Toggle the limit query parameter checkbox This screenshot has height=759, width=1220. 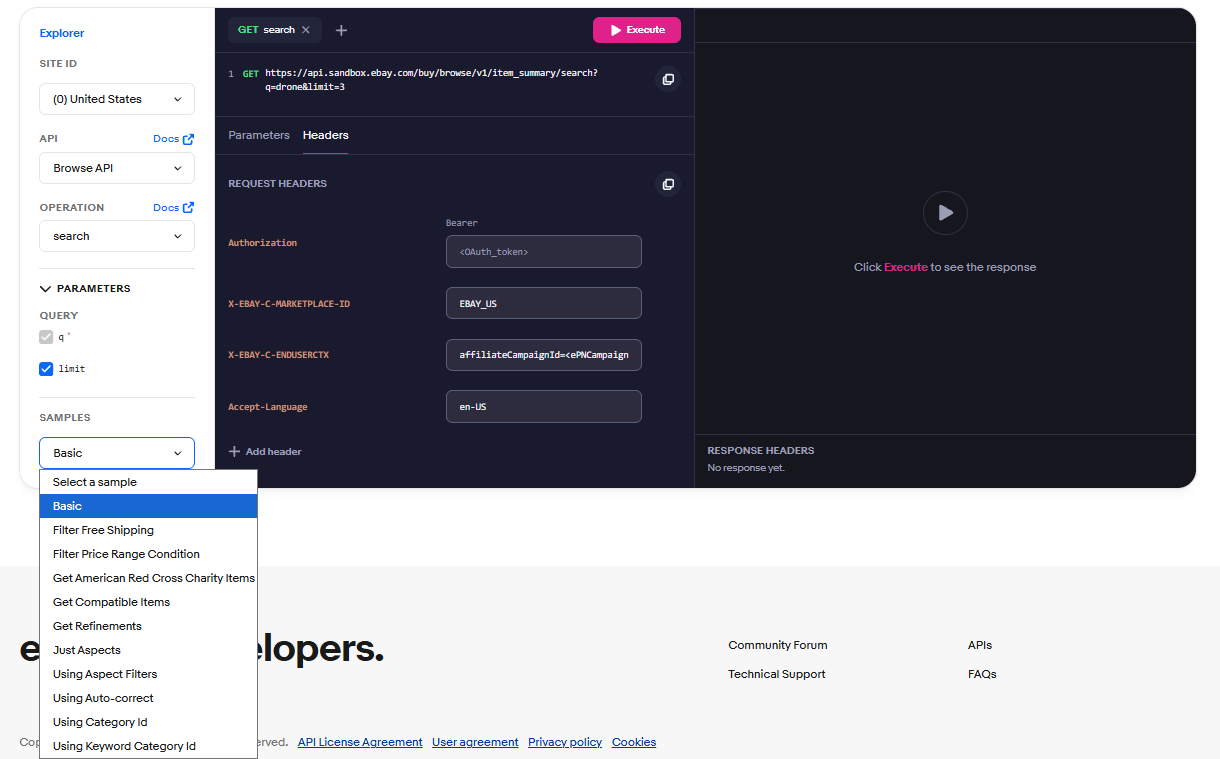[x=46, y=369]
